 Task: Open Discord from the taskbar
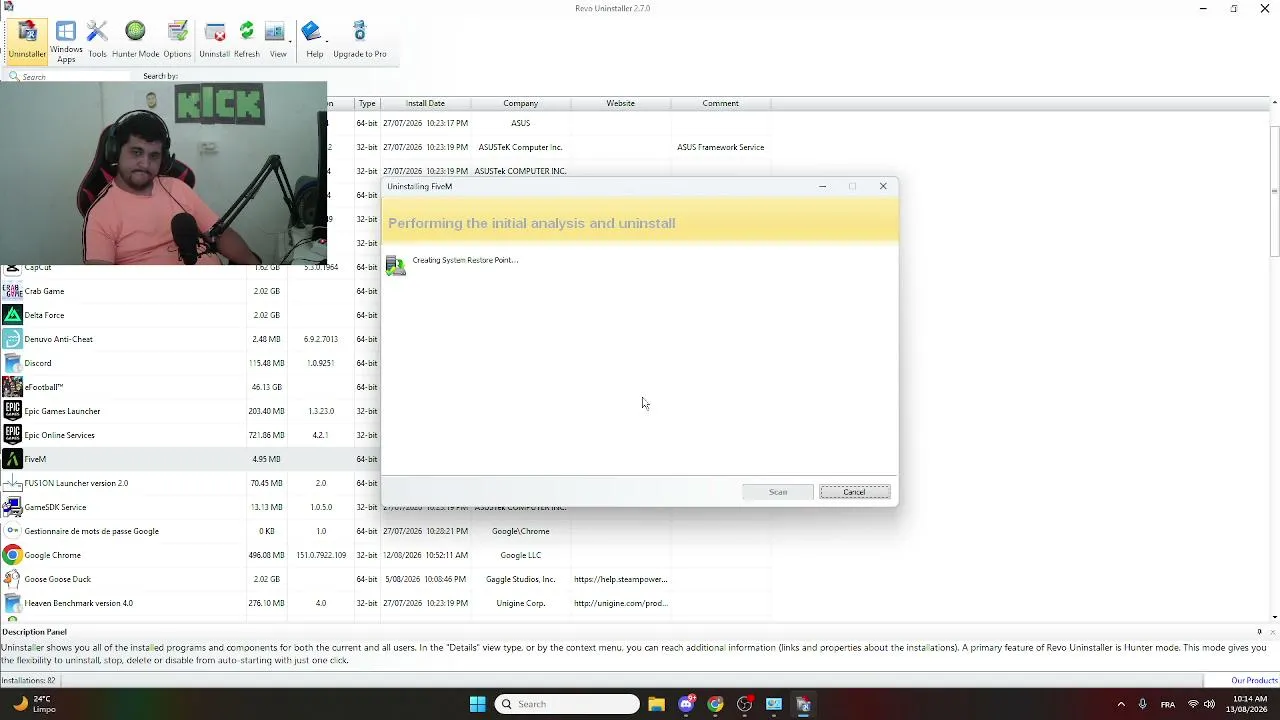pos(686,704)
